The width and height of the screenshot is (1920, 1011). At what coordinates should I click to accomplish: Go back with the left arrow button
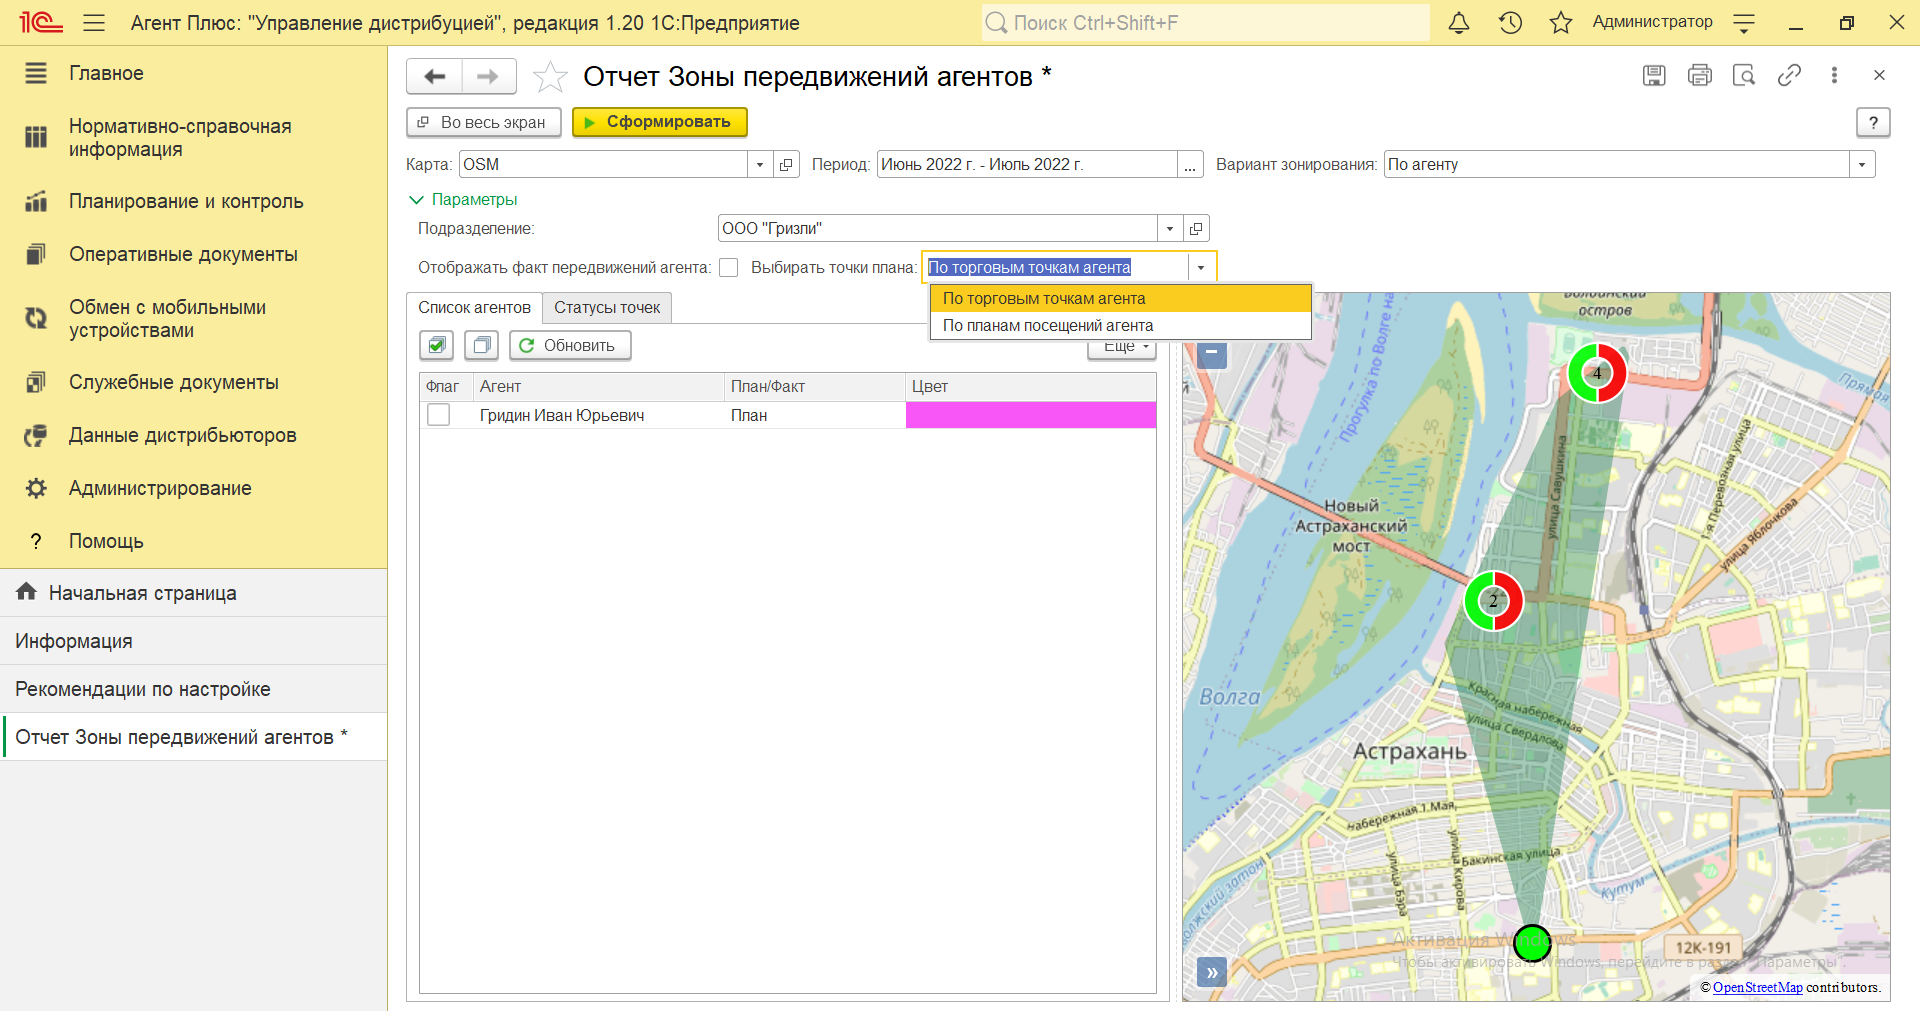click(x=435, y=76)
